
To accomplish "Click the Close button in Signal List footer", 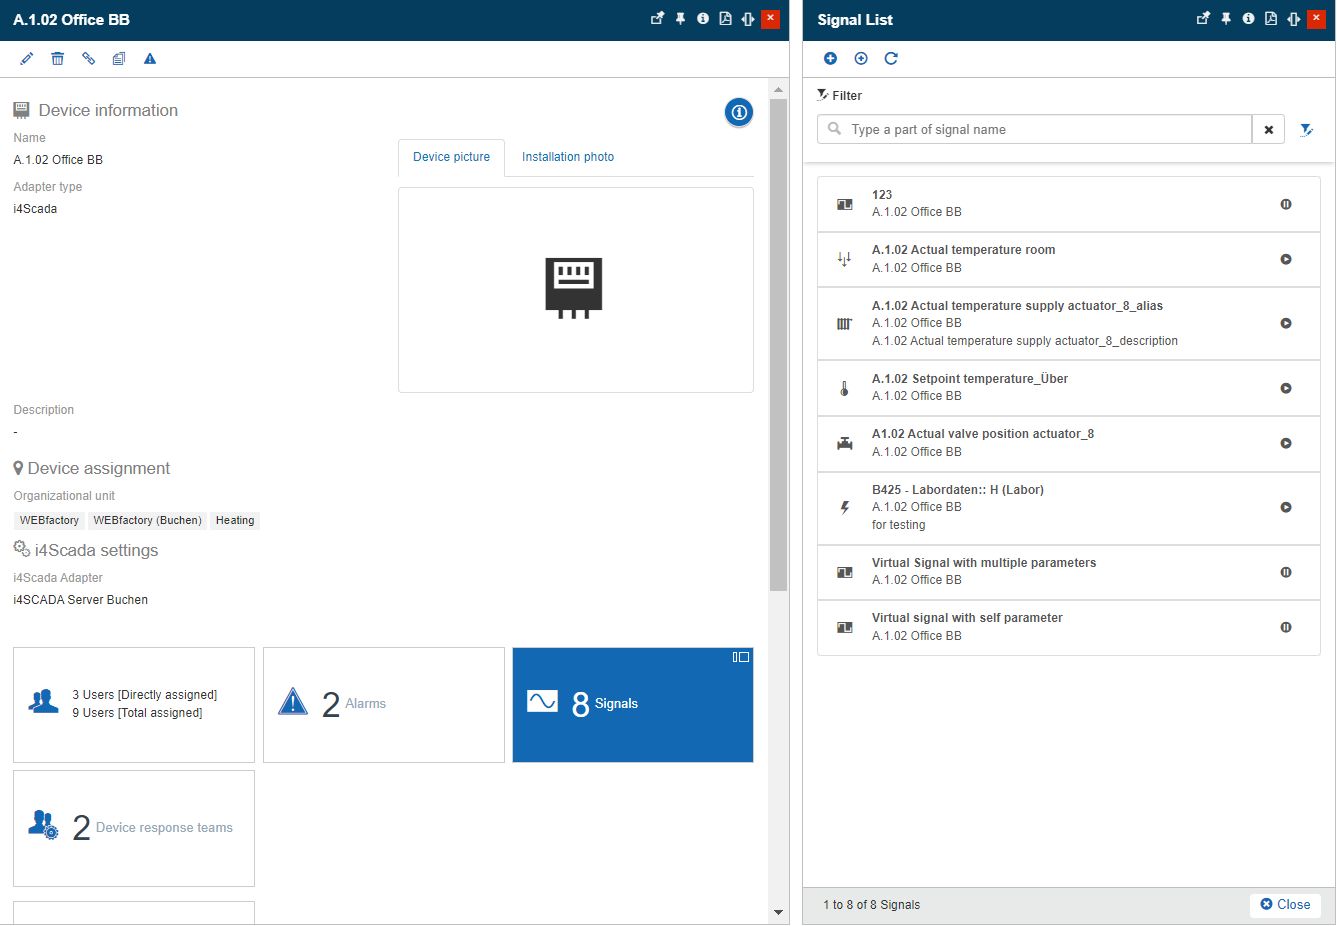I will (1285, 904).
